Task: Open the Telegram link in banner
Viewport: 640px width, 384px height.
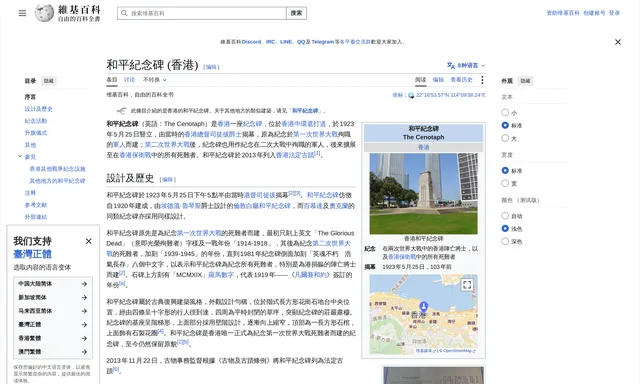Action: pyautogui.click(x=322, y=42)
